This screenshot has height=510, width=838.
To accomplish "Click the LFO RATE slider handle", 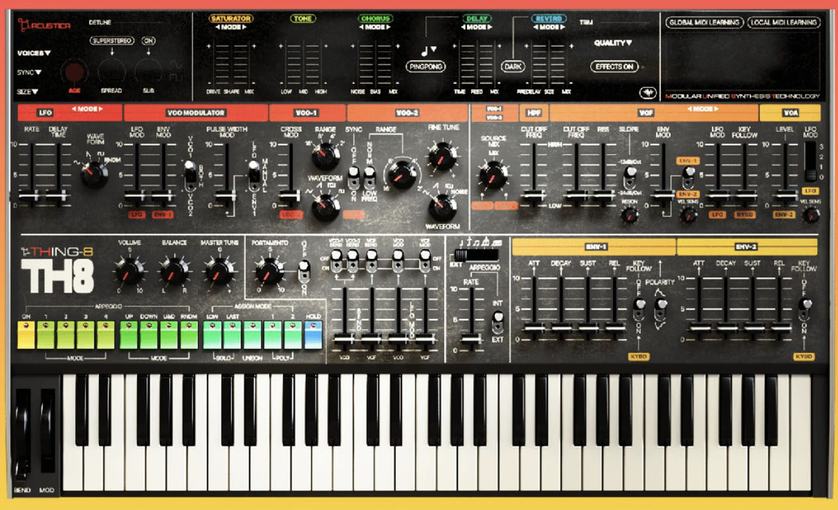I will pos(28,196).
